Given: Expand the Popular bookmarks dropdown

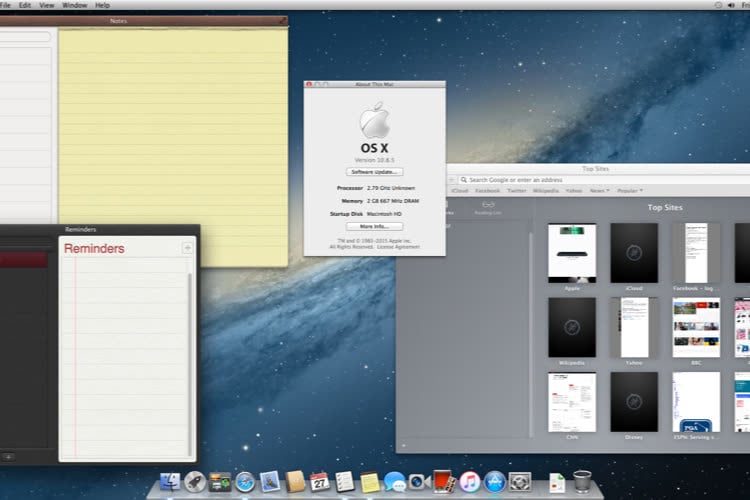Looking at the screenshot, I should pyautogui.click(x=629, y=190).
